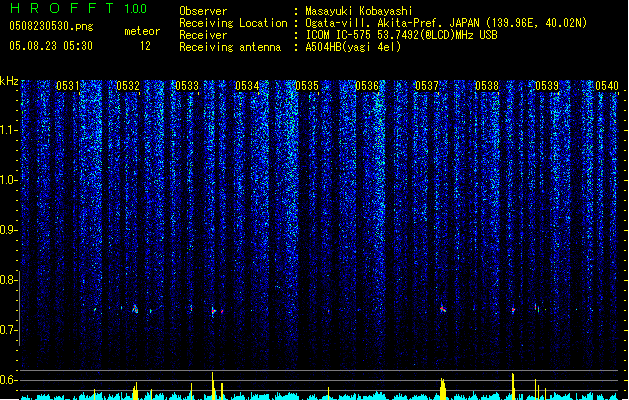Click the yellow intensity bar cluster near 0537
Viewport: 629px width, 400px height.
tap(443, 389)
